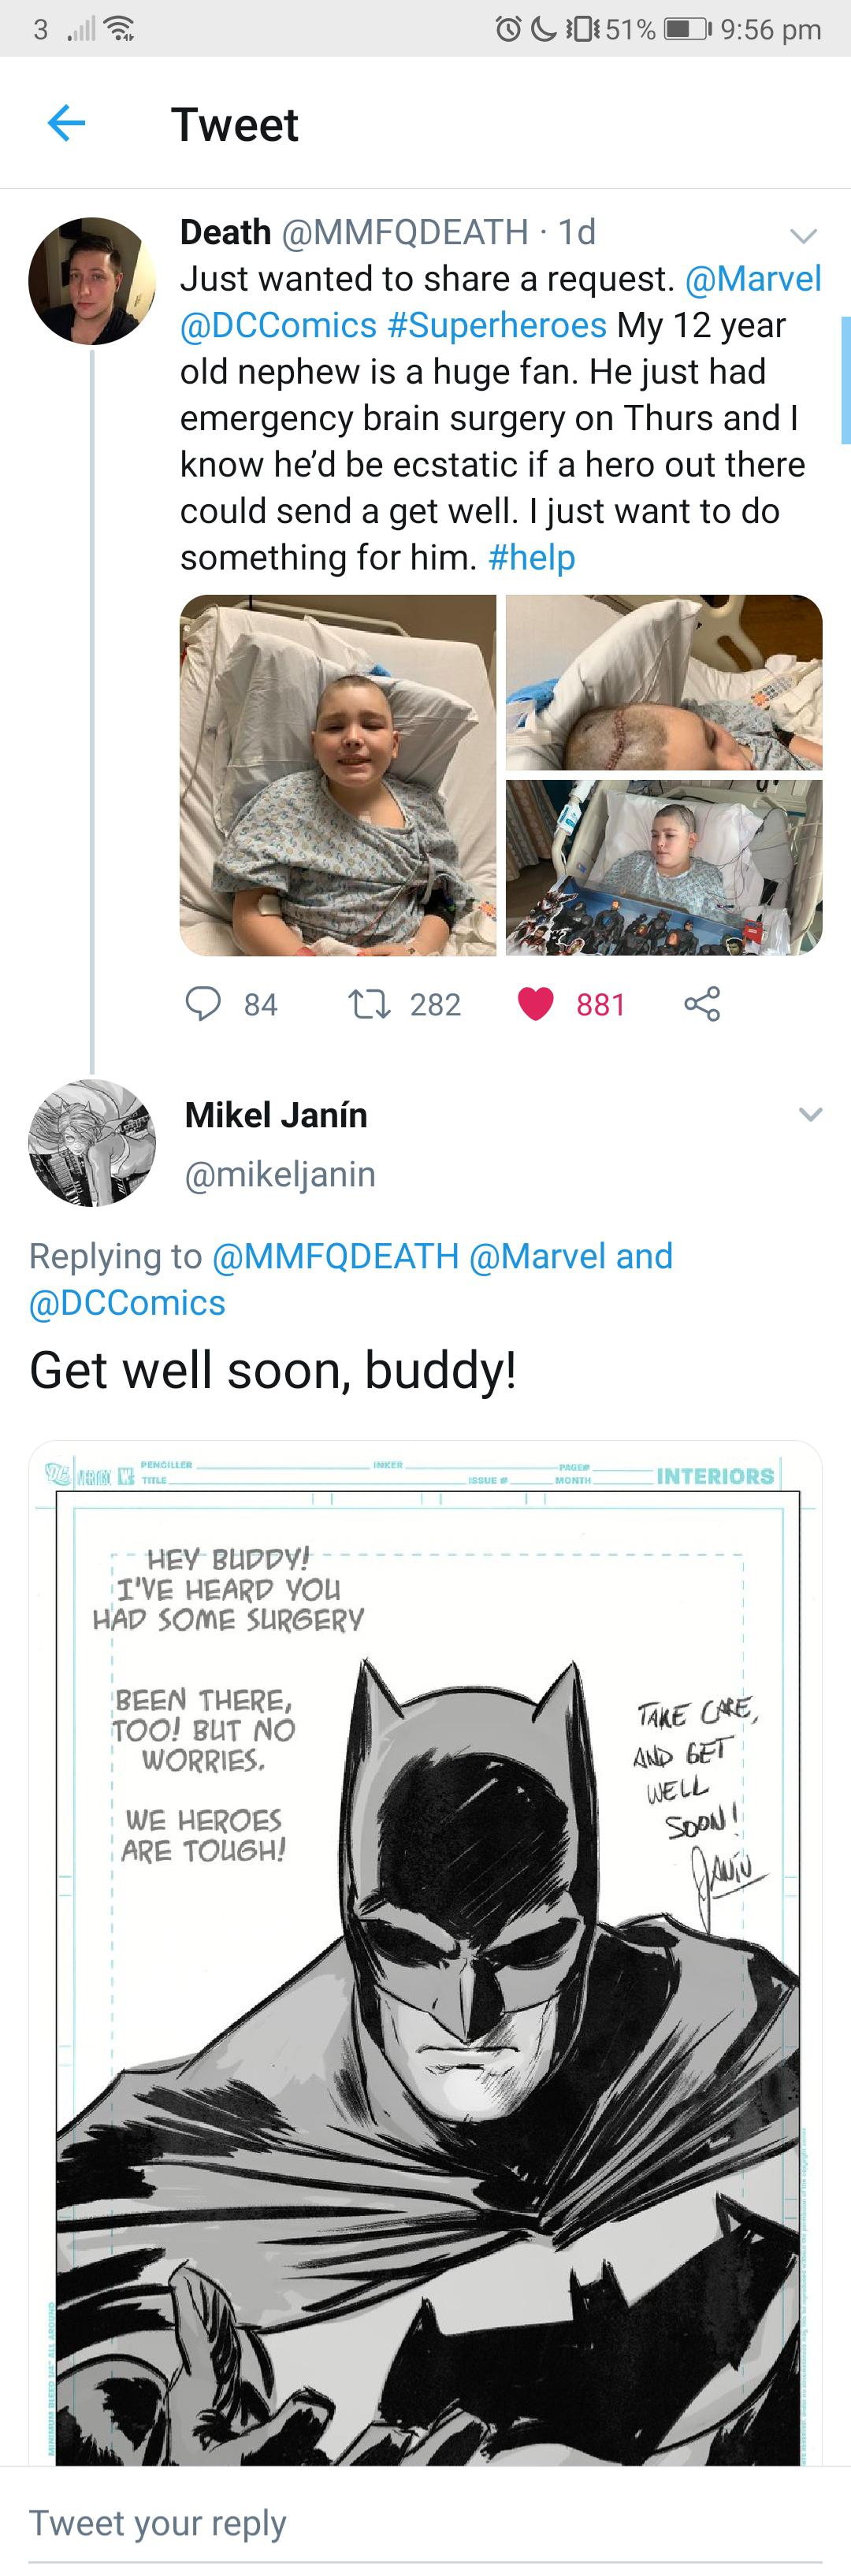The image size is (851, 2576).
Task: Open Death's profile avatar
Action: pos(92,281)
